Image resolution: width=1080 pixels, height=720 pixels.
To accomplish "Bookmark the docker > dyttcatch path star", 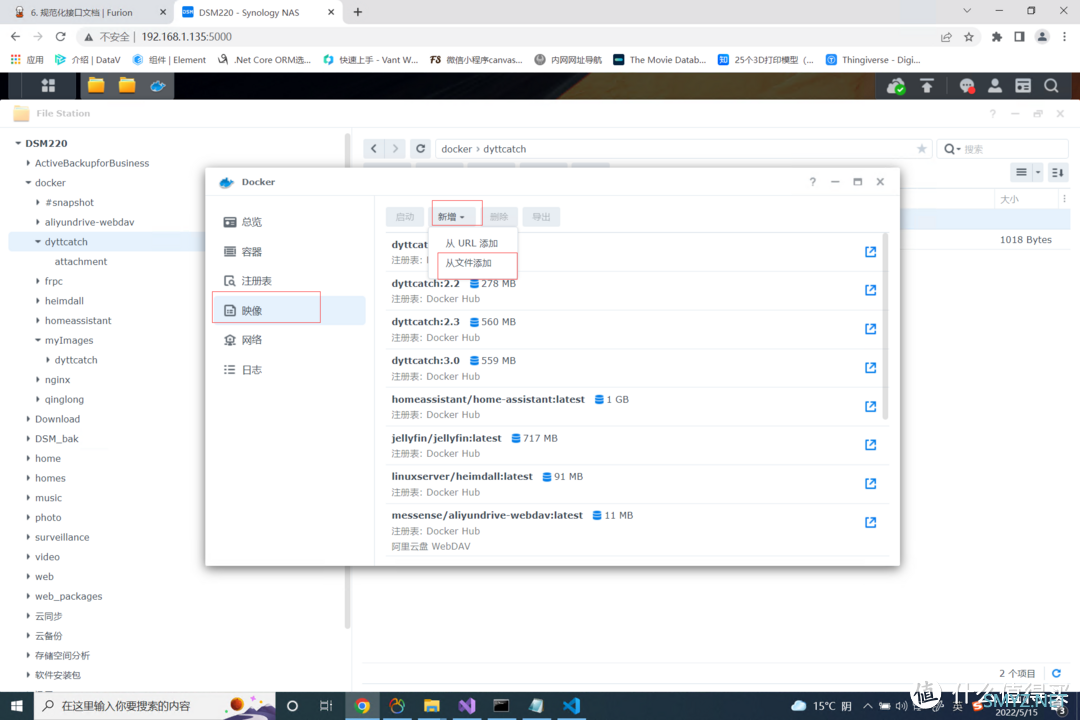I will click(922, 149).
